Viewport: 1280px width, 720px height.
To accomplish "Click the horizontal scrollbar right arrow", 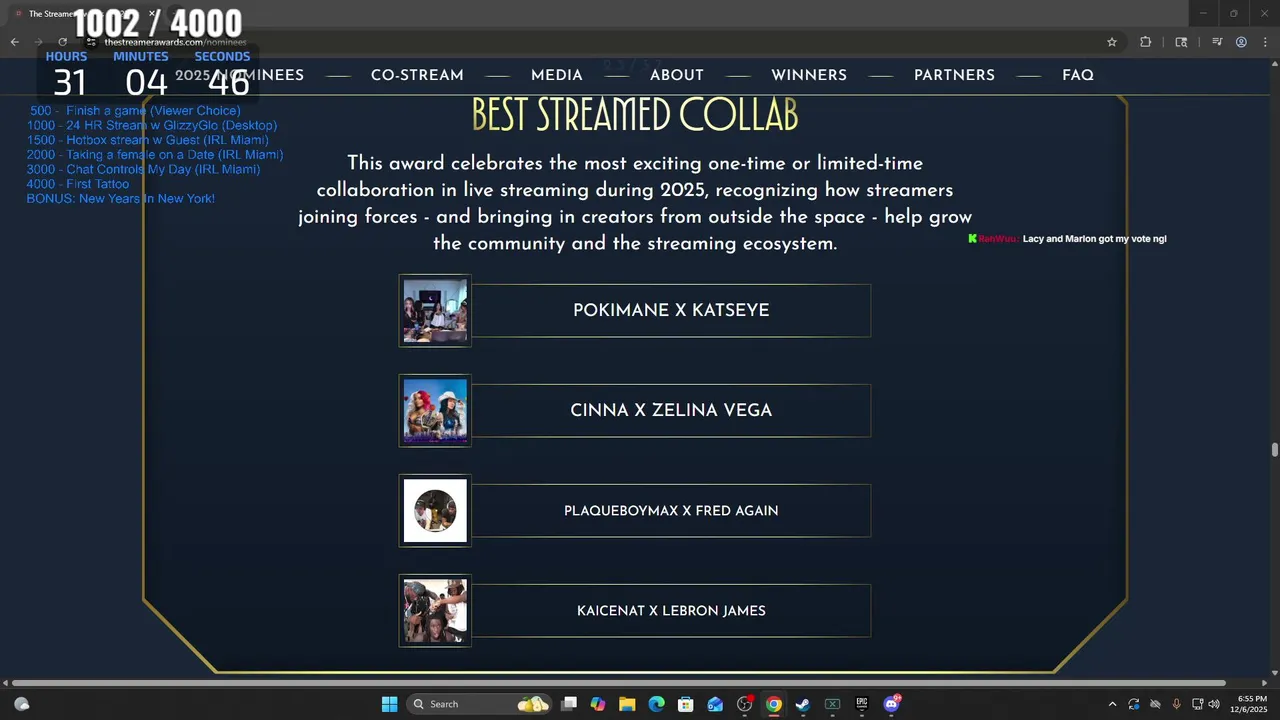I will coord(1265,683).
